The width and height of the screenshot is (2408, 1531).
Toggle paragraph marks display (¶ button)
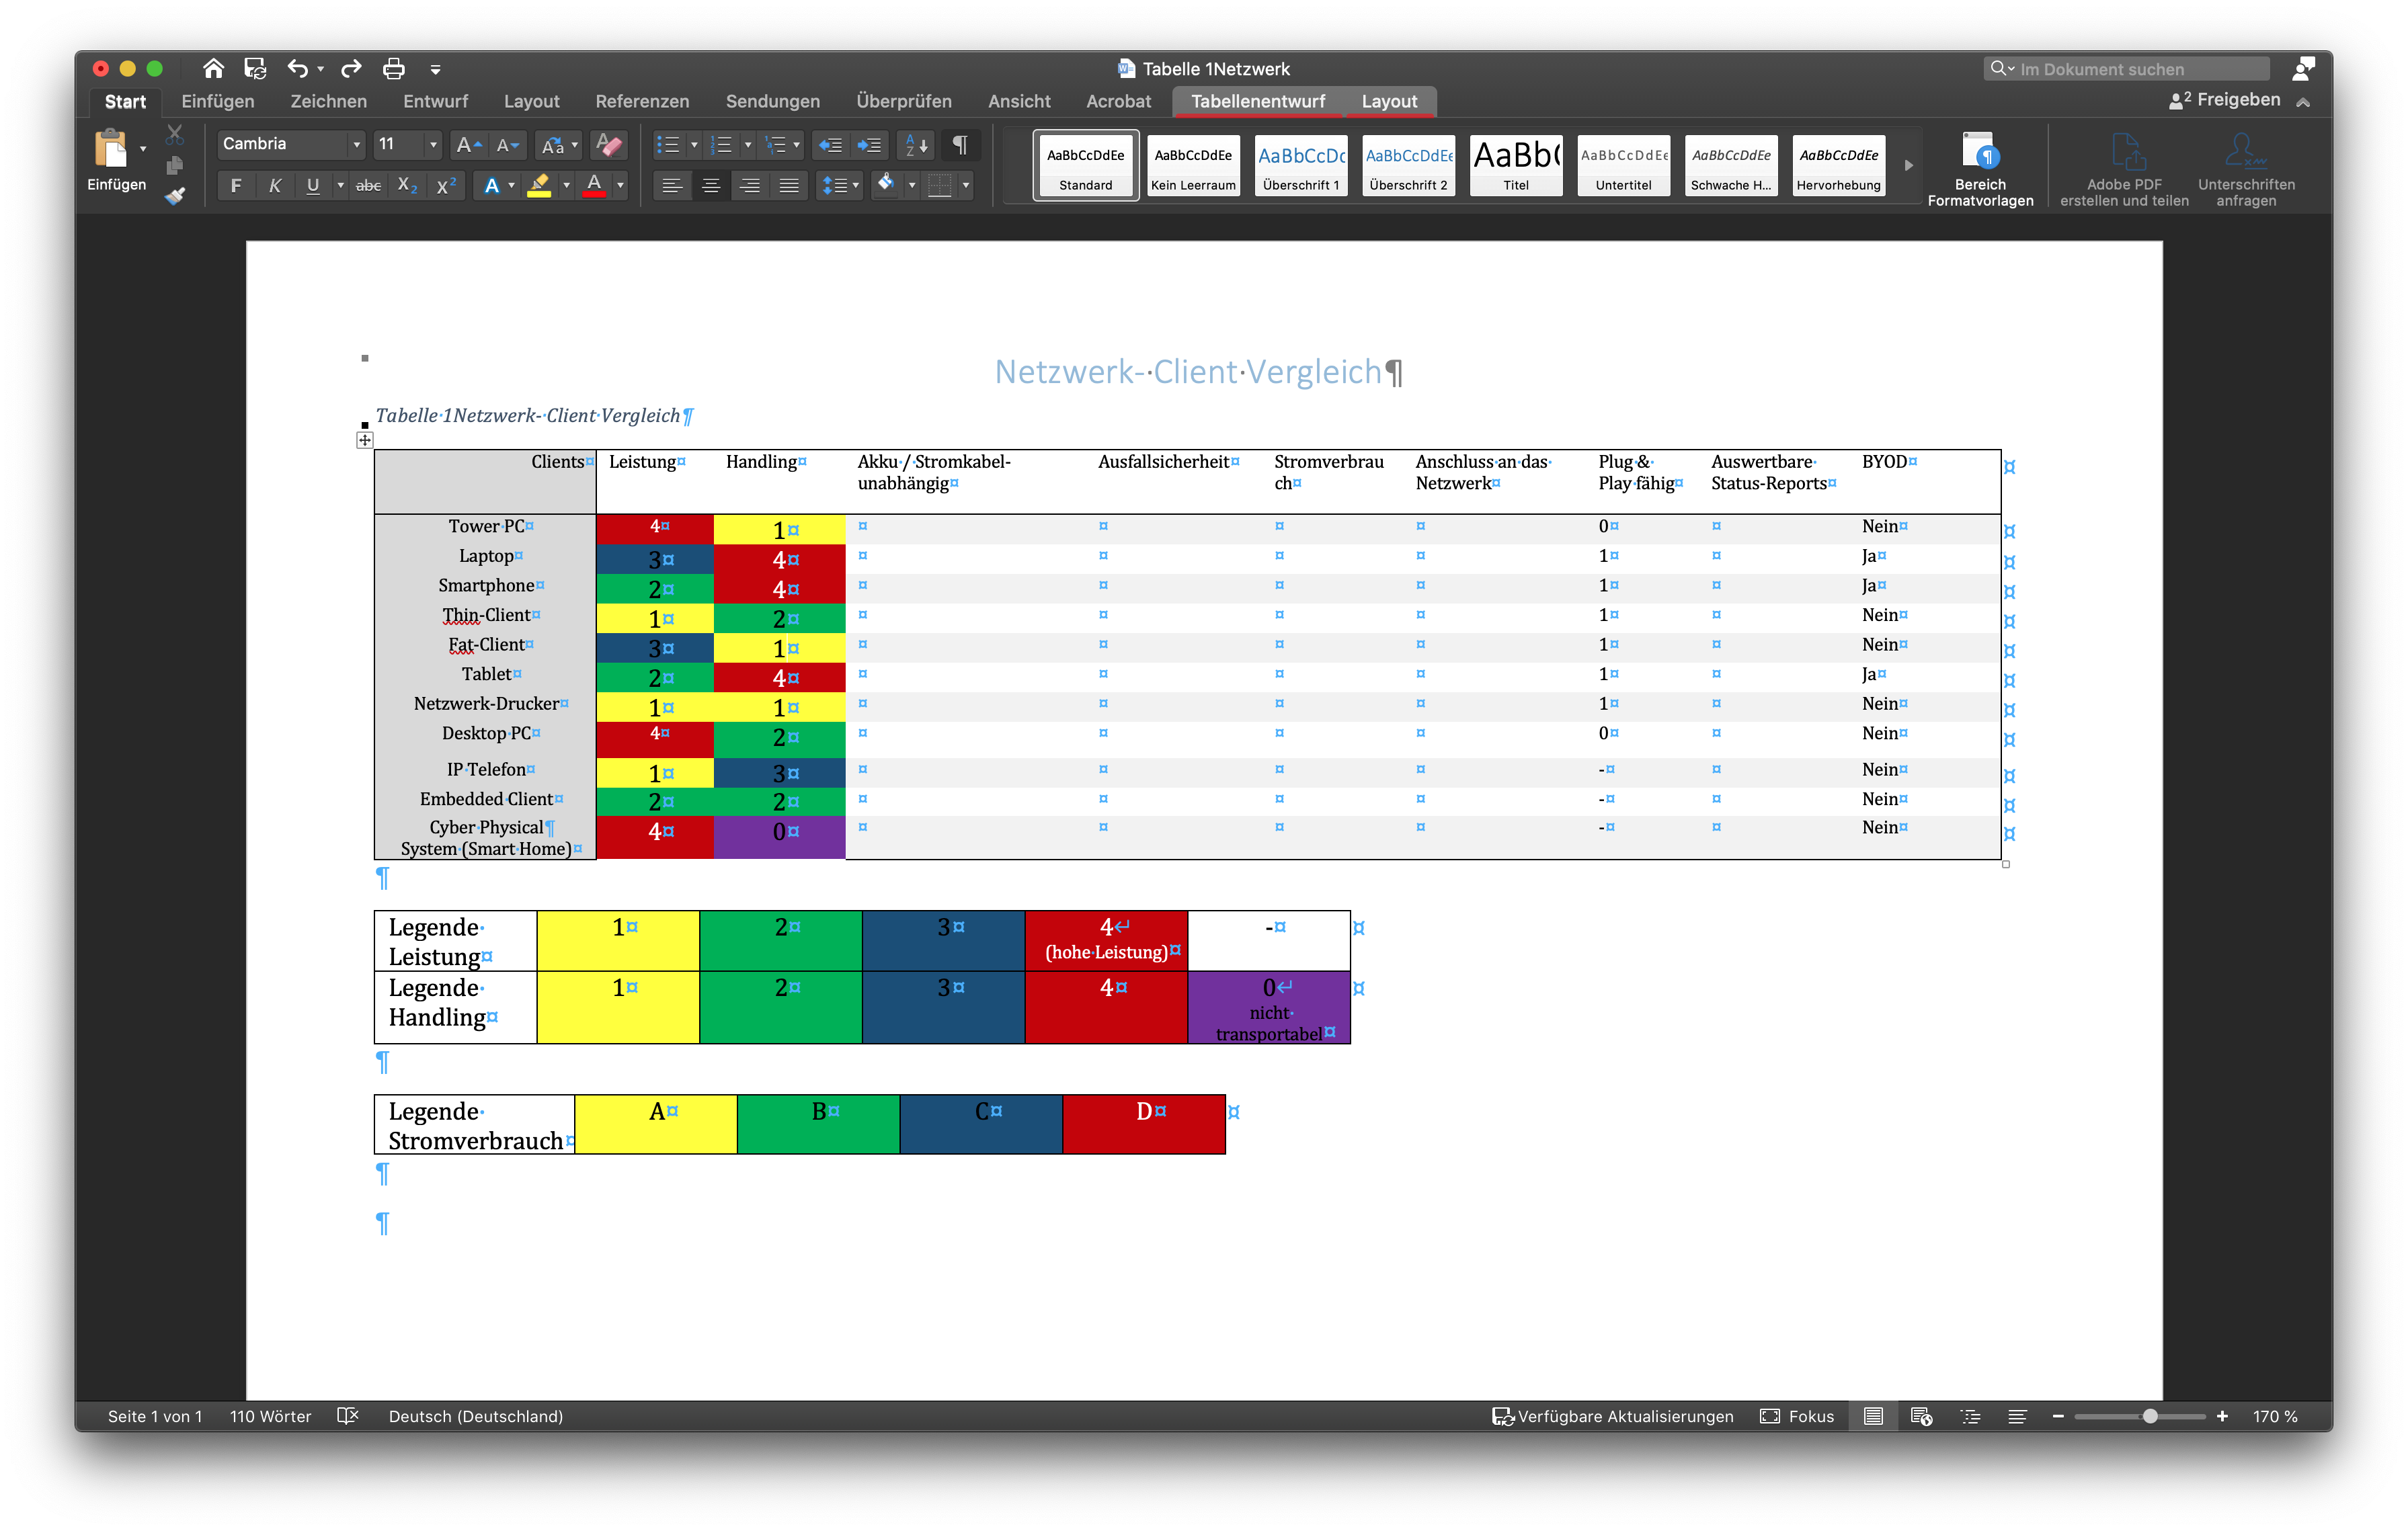point(959,145)
